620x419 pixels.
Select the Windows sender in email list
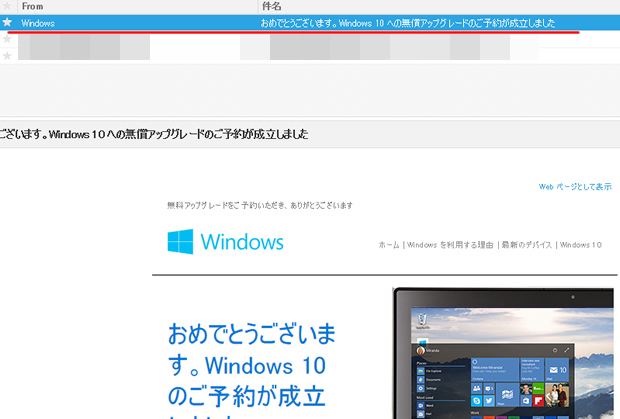tap(38, 23)
